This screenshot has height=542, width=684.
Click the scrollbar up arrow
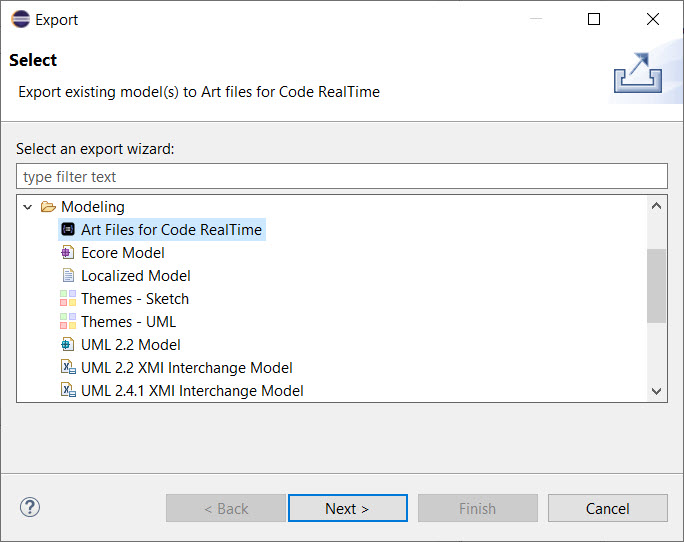pos(657,206)
